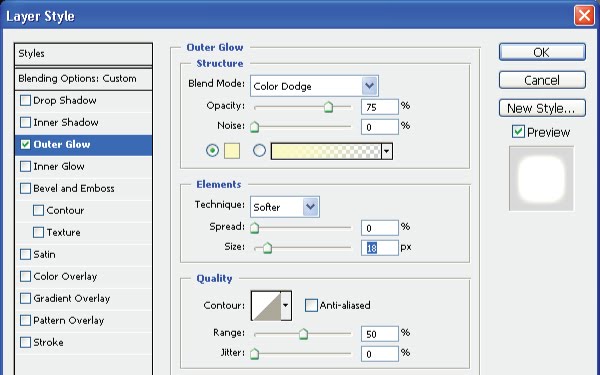Image resolution: width=600 pixels, height=375 pixels.
Task: Enable the Gradient Overlay checkbox
Action: [x=25, y=298]
